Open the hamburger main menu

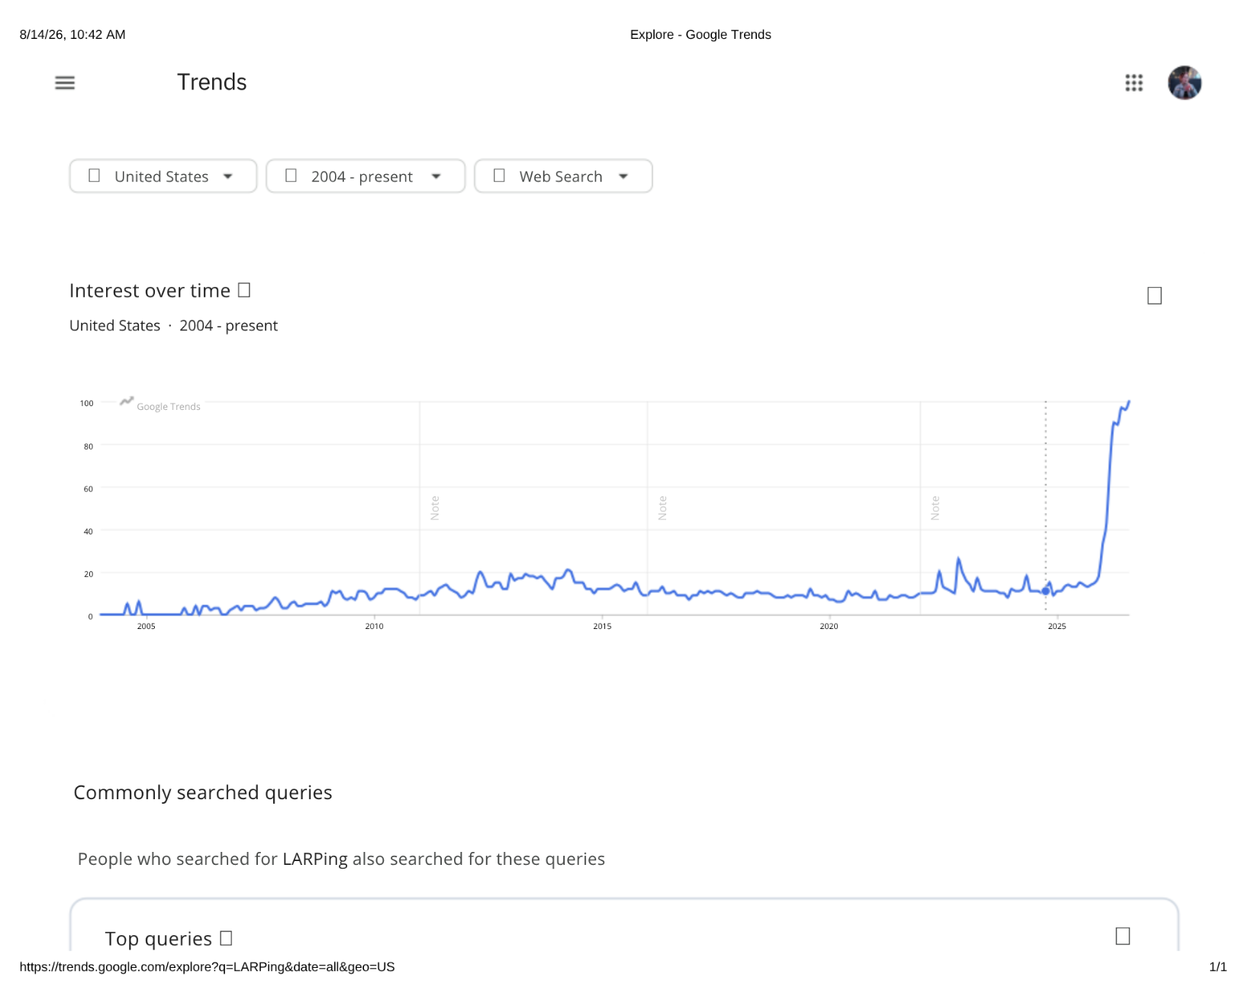click(65, 83)
